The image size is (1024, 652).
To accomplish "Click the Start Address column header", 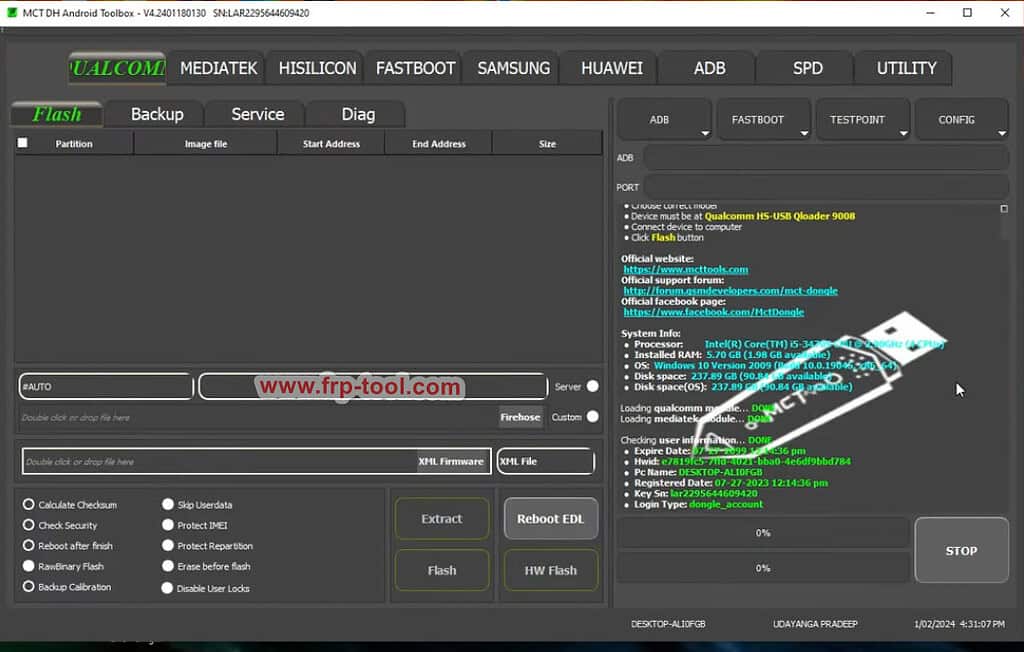I will 331,144.
